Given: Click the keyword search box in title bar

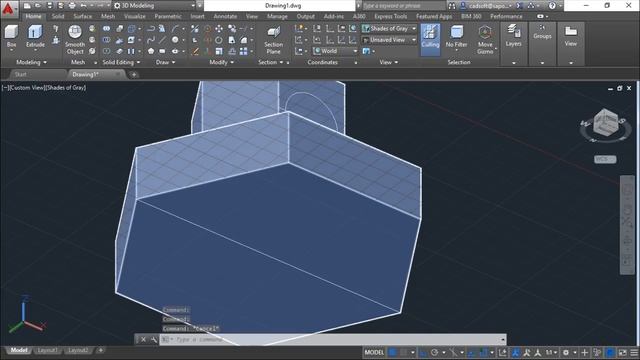Looking at the screenshot, I should pyautogui.click(x=403, y=6).
